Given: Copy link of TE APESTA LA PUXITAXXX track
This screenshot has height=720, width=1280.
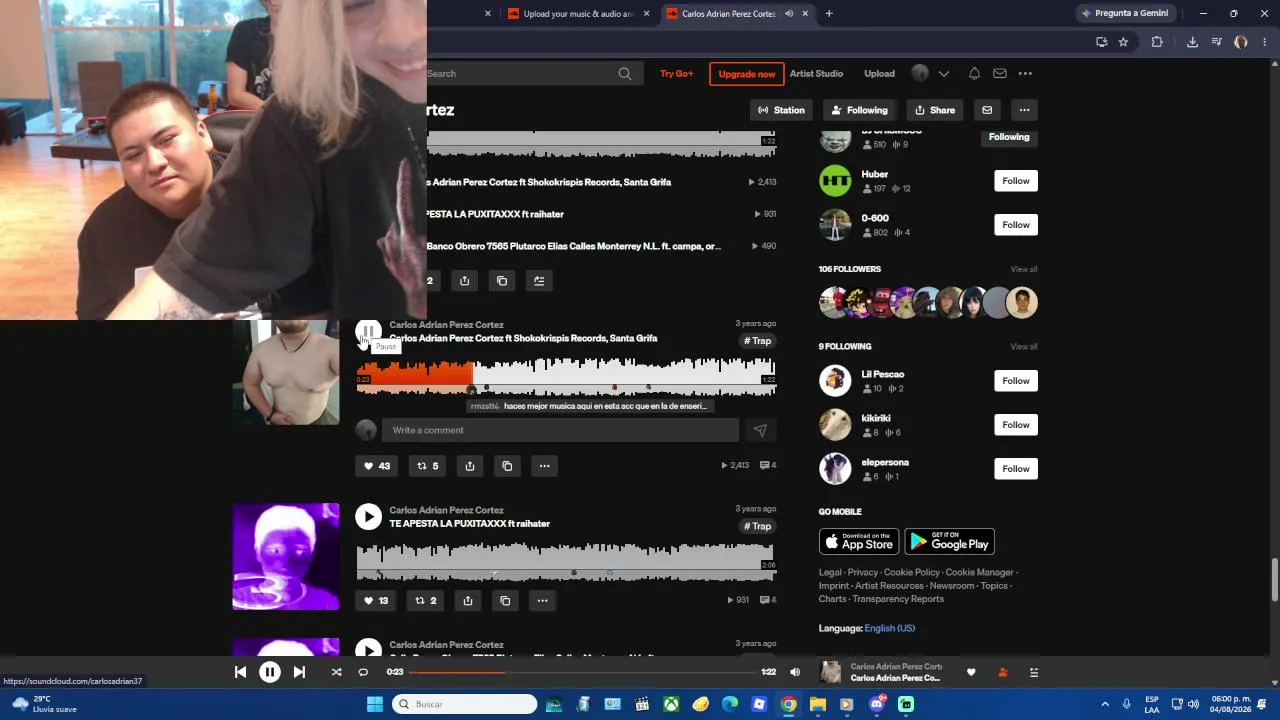Looking at the screenshot, I should 505,601.
